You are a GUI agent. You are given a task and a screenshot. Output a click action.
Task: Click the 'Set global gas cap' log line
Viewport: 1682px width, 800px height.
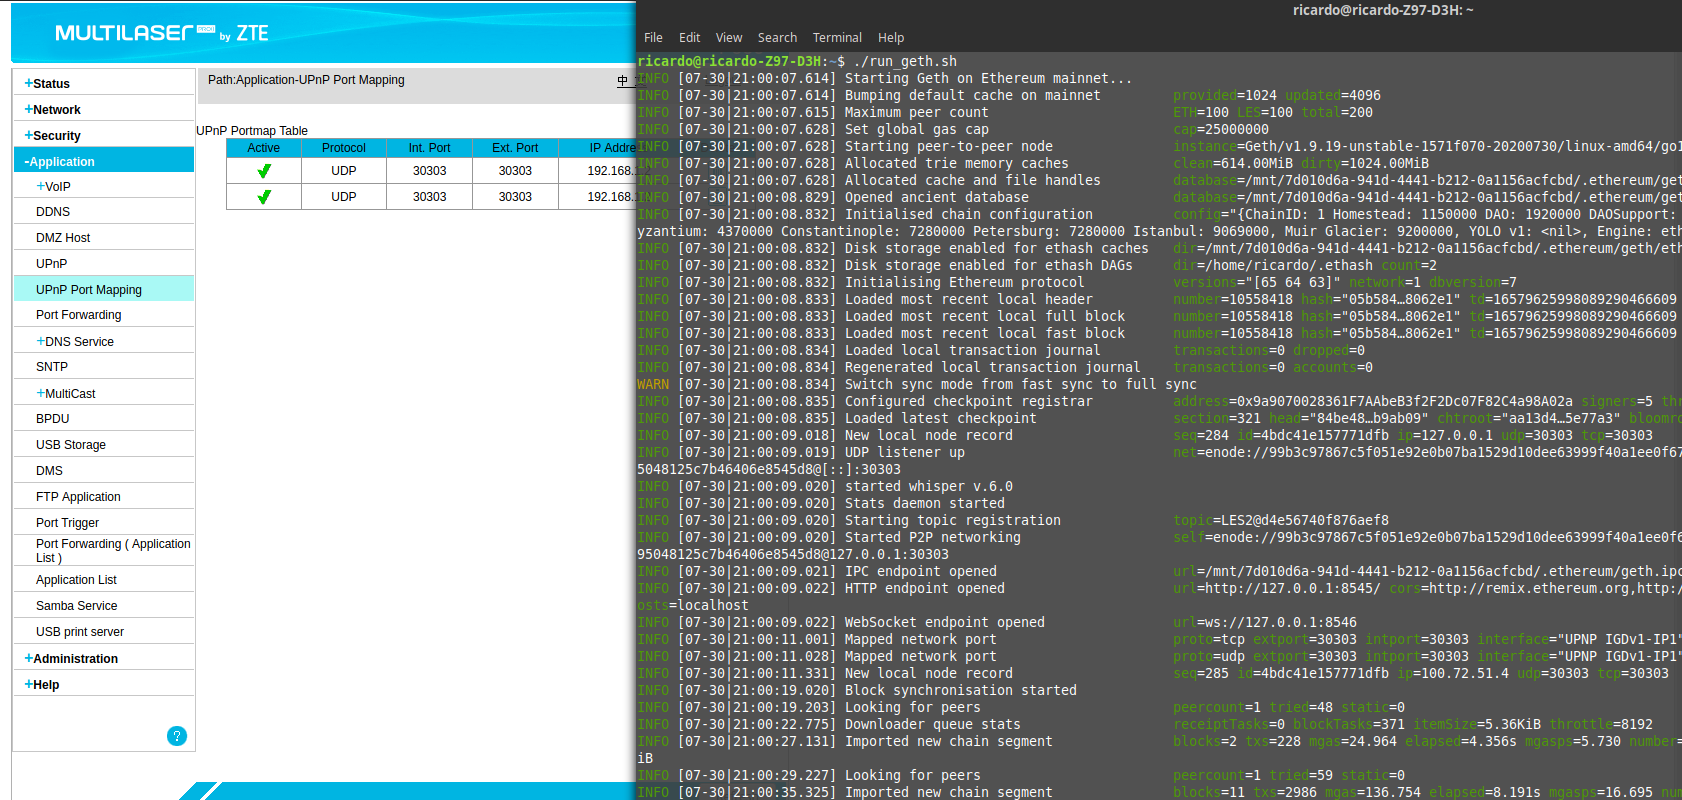point(916,129)
